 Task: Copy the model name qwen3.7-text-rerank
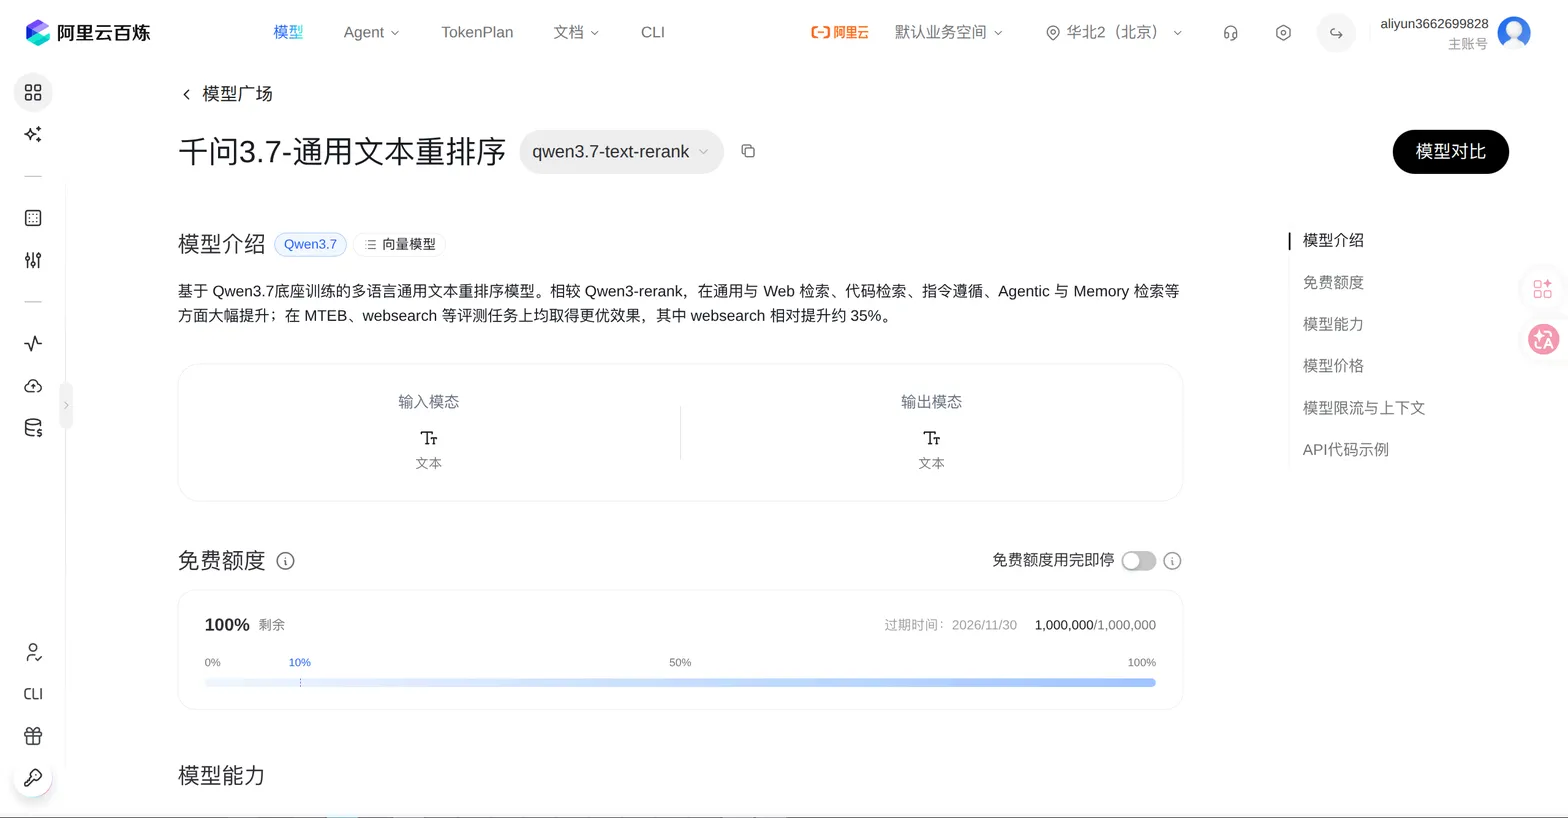pyautogui.click(x=748, y=151)
